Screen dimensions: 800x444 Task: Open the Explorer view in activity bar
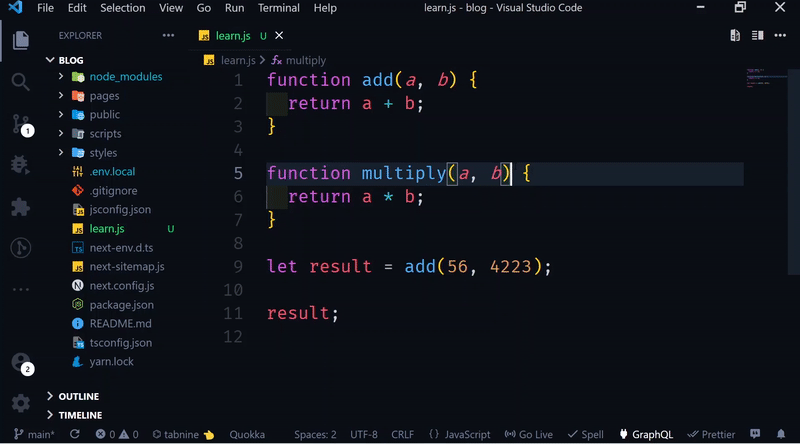click(x=20, y=40)
